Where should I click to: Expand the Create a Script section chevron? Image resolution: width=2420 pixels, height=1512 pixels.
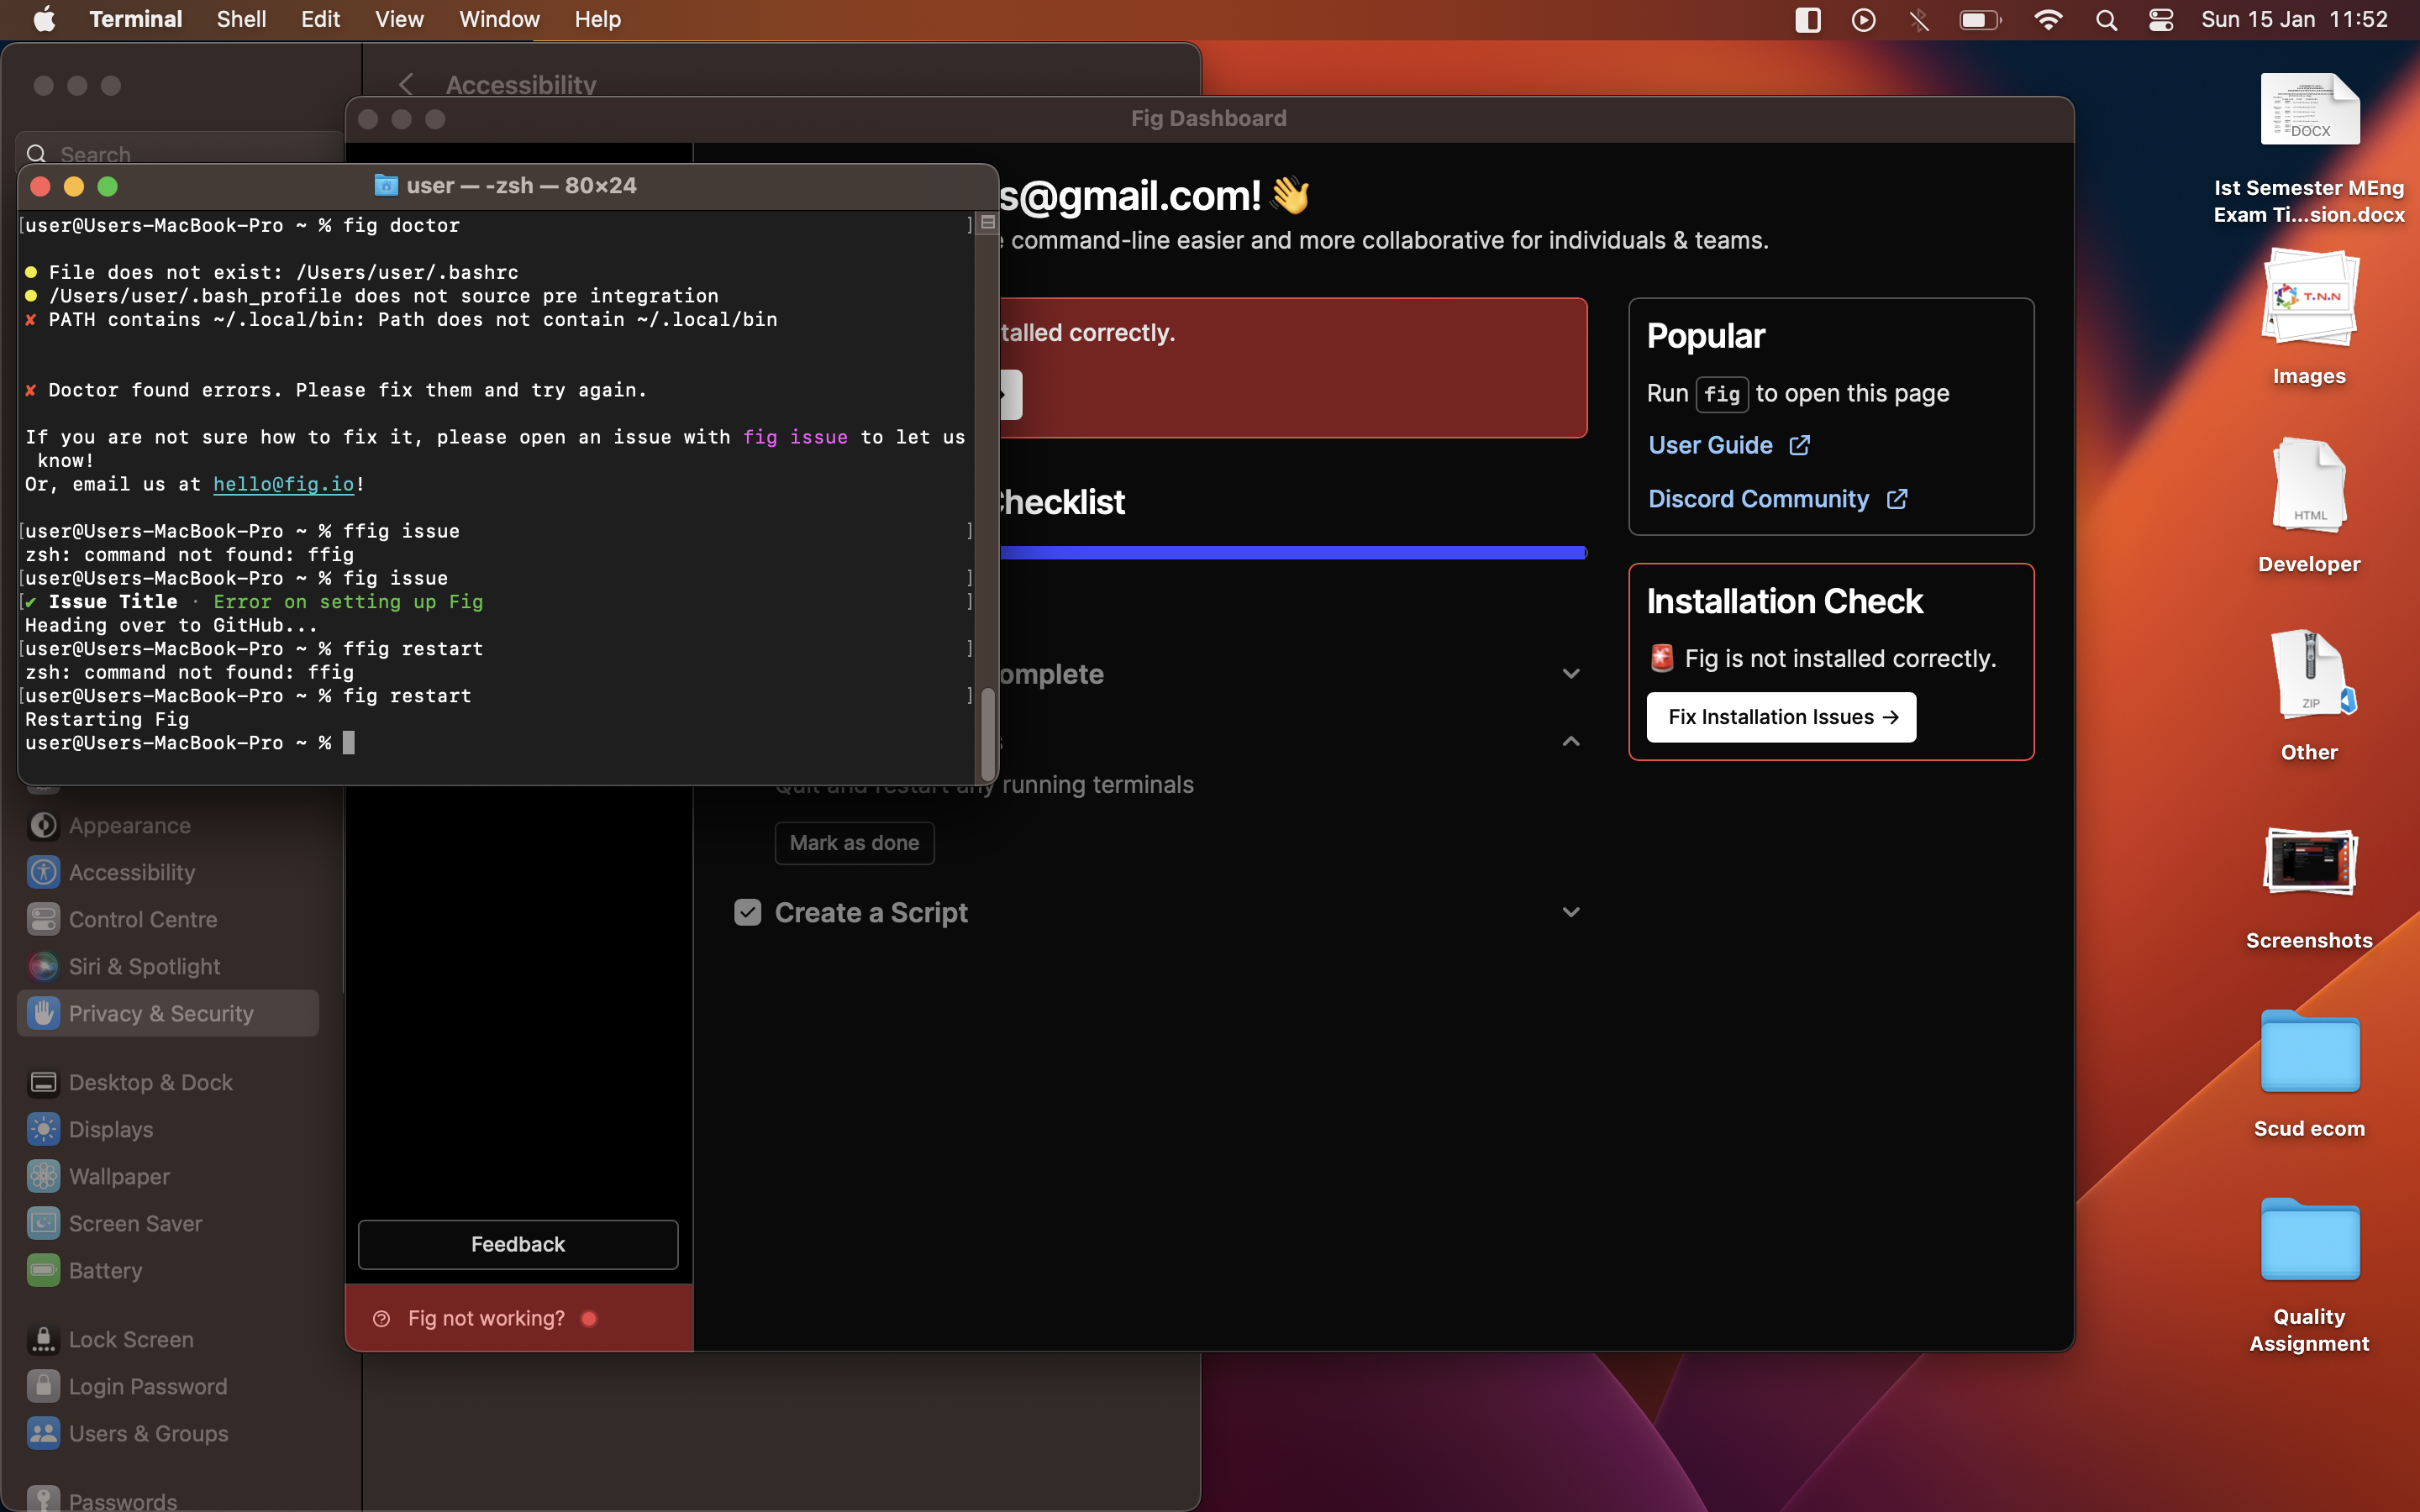click(x=1571, y=912)
